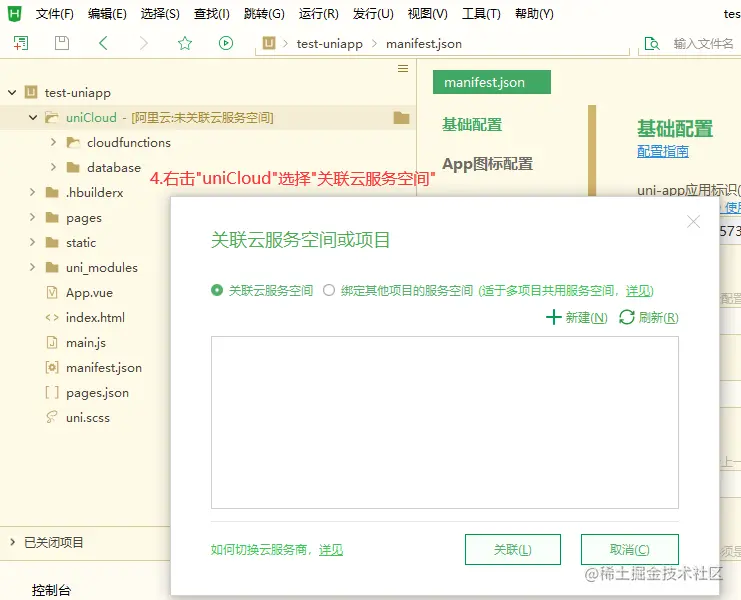Expand the pages folder
Viewport: 741px width, 600px height.
pos(33,217)
